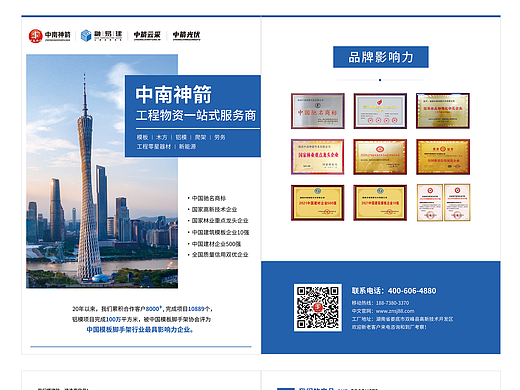Click the 10889 completed projects figure
Viewport: 520px width, 390px height.
click(196, 309)
